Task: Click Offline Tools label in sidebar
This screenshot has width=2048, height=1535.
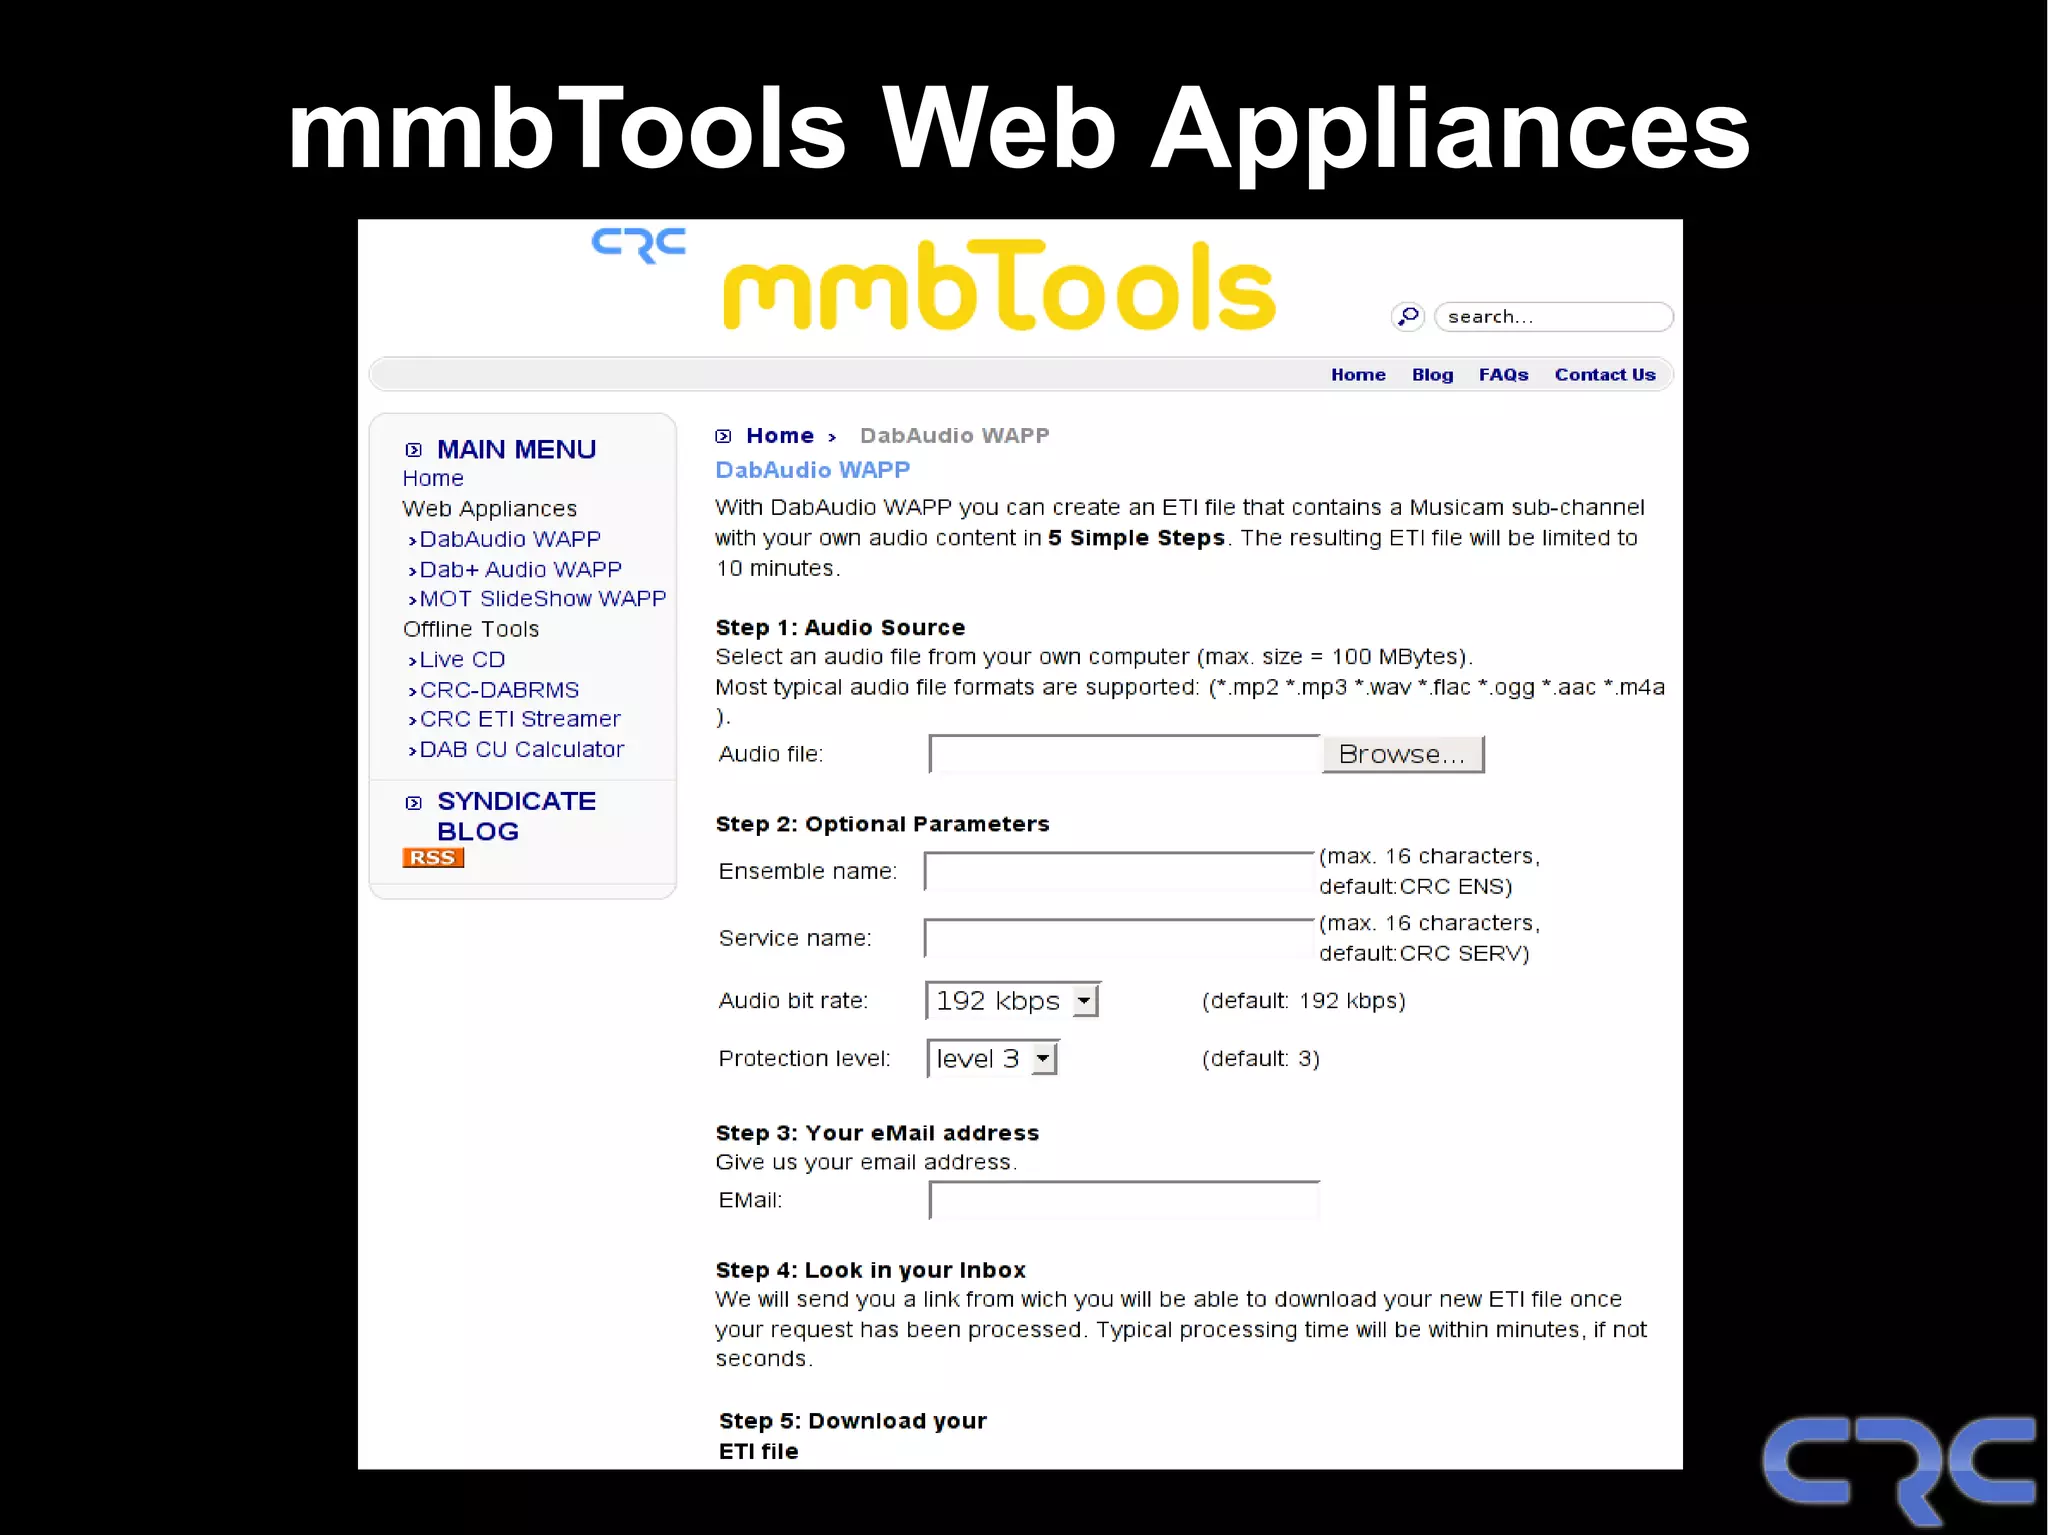Action: 471,629
